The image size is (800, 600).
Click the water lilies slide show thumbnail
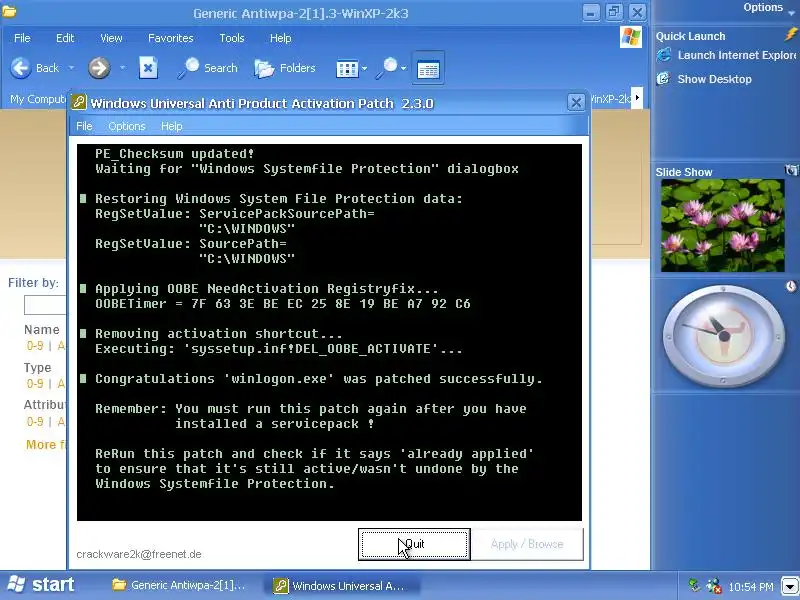point(722,225)
